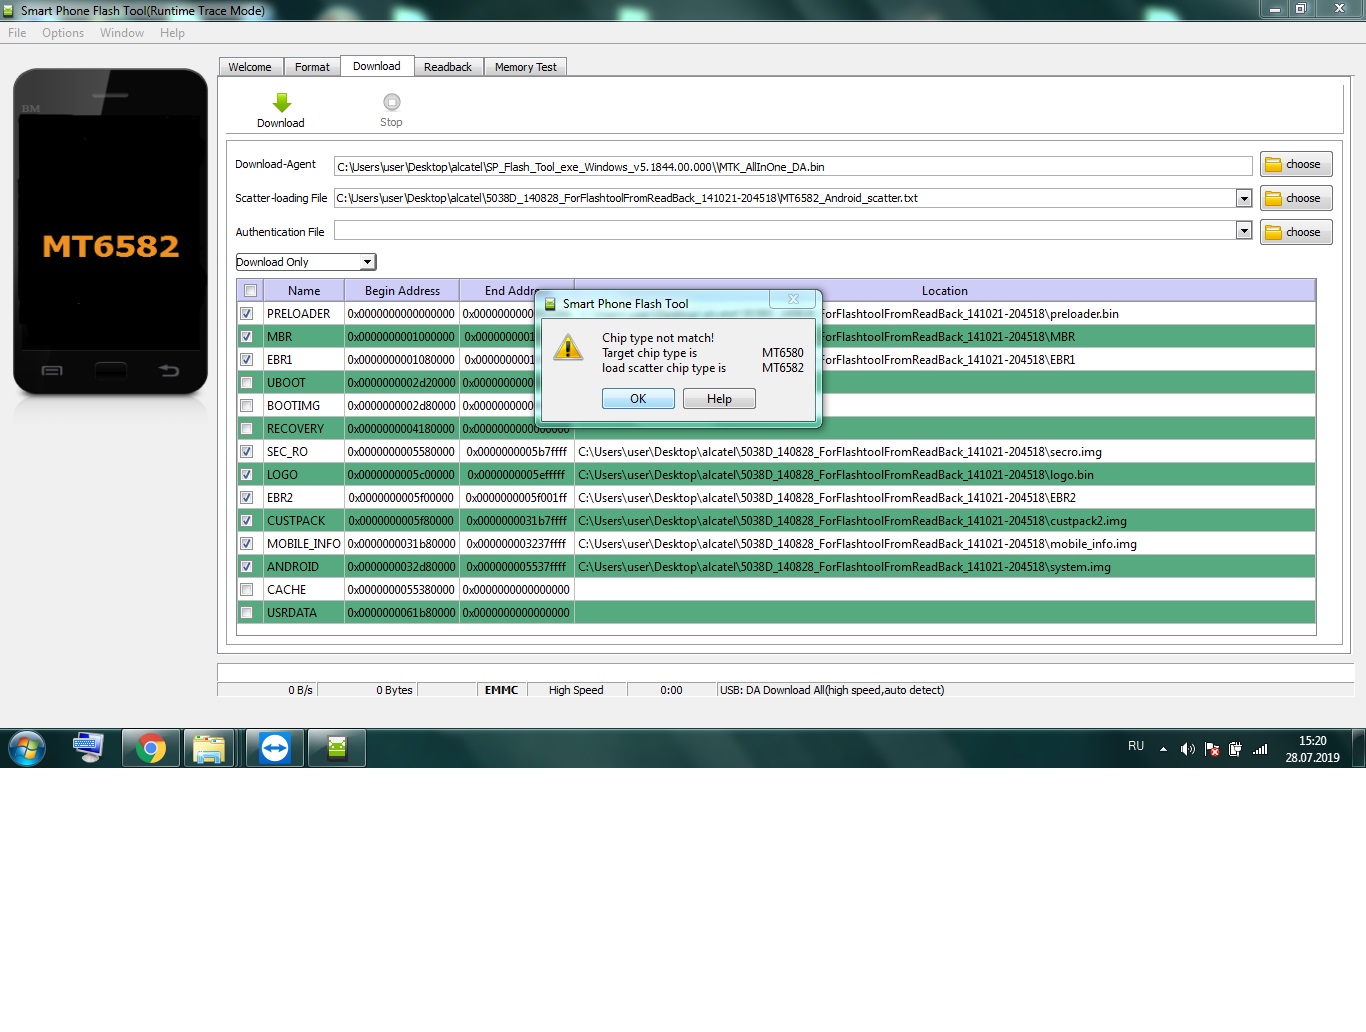Image resolution: width=1366 pixels, height=1032 pixels.
Task: Click the folder choose icon for Download-Agent
Action: [x=1274, y=165]
